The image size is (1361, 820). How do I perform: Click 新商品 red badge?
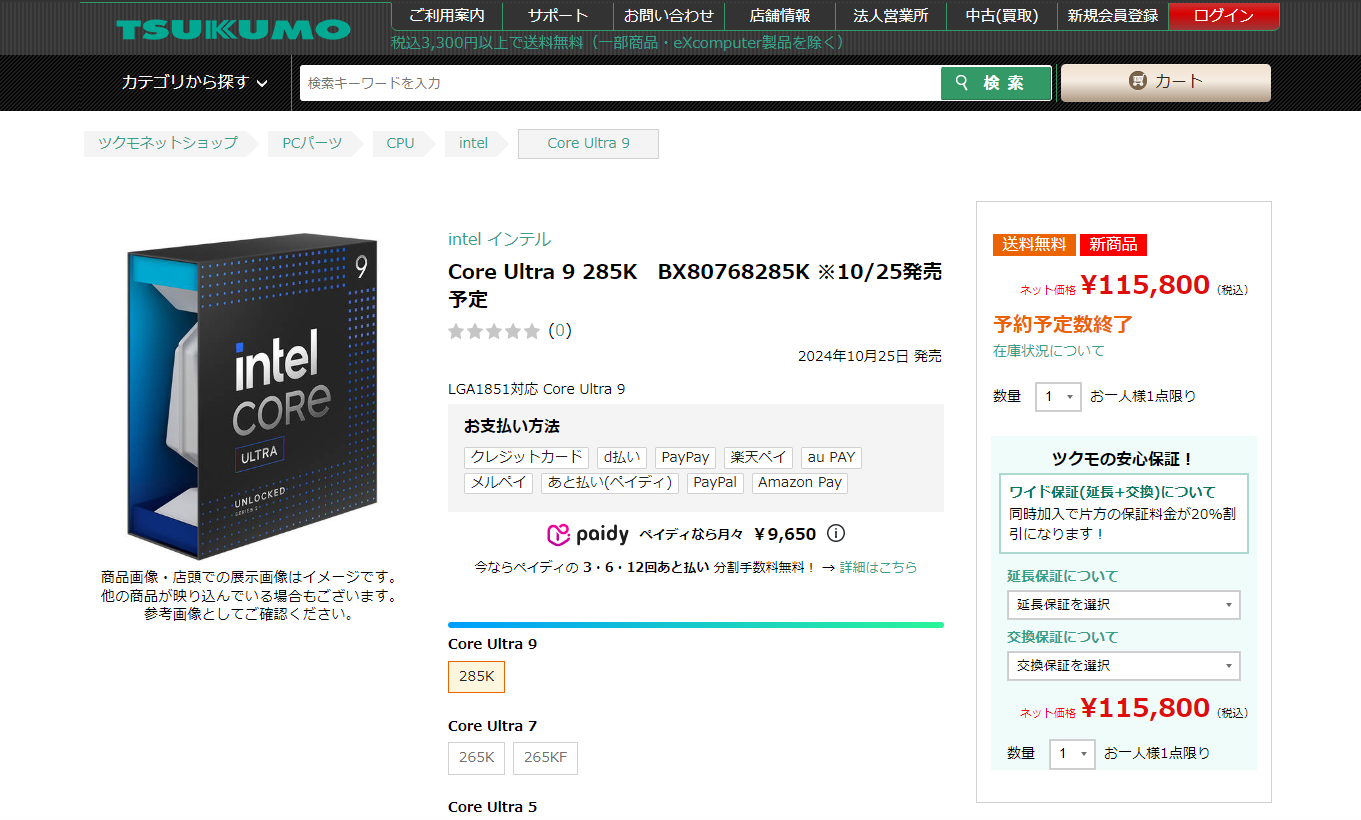(1113, 244)
